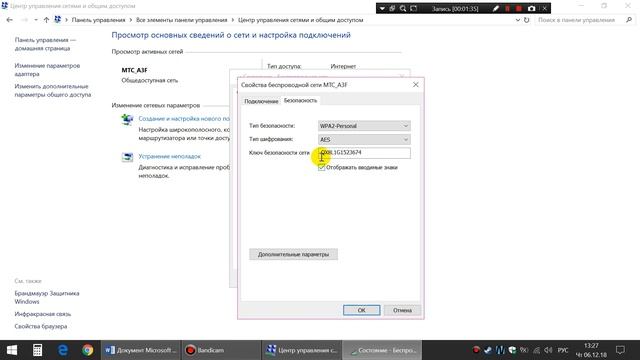Click the Steam tray icon
This screenshot has height=360, width=640.
pos(488,350)
